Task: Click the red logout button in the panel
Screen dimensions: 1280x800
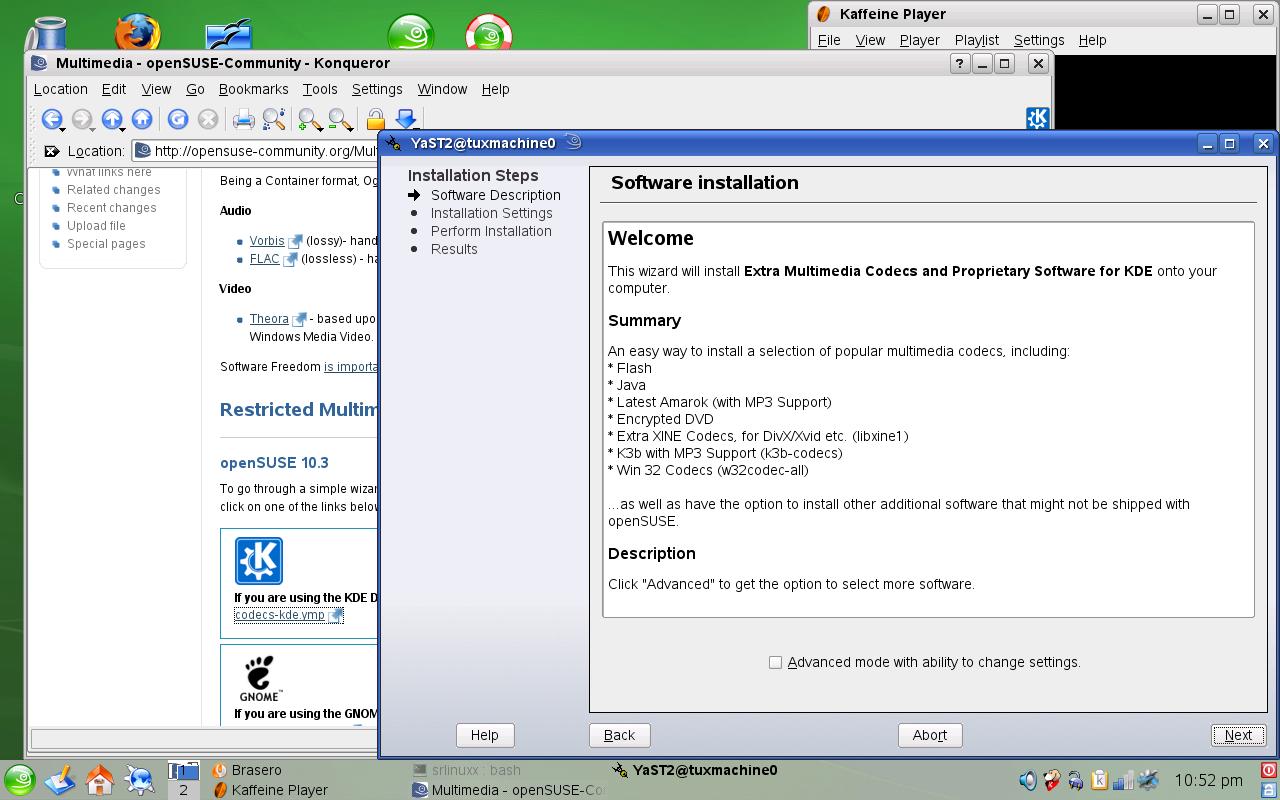Action: point(1269,770)
